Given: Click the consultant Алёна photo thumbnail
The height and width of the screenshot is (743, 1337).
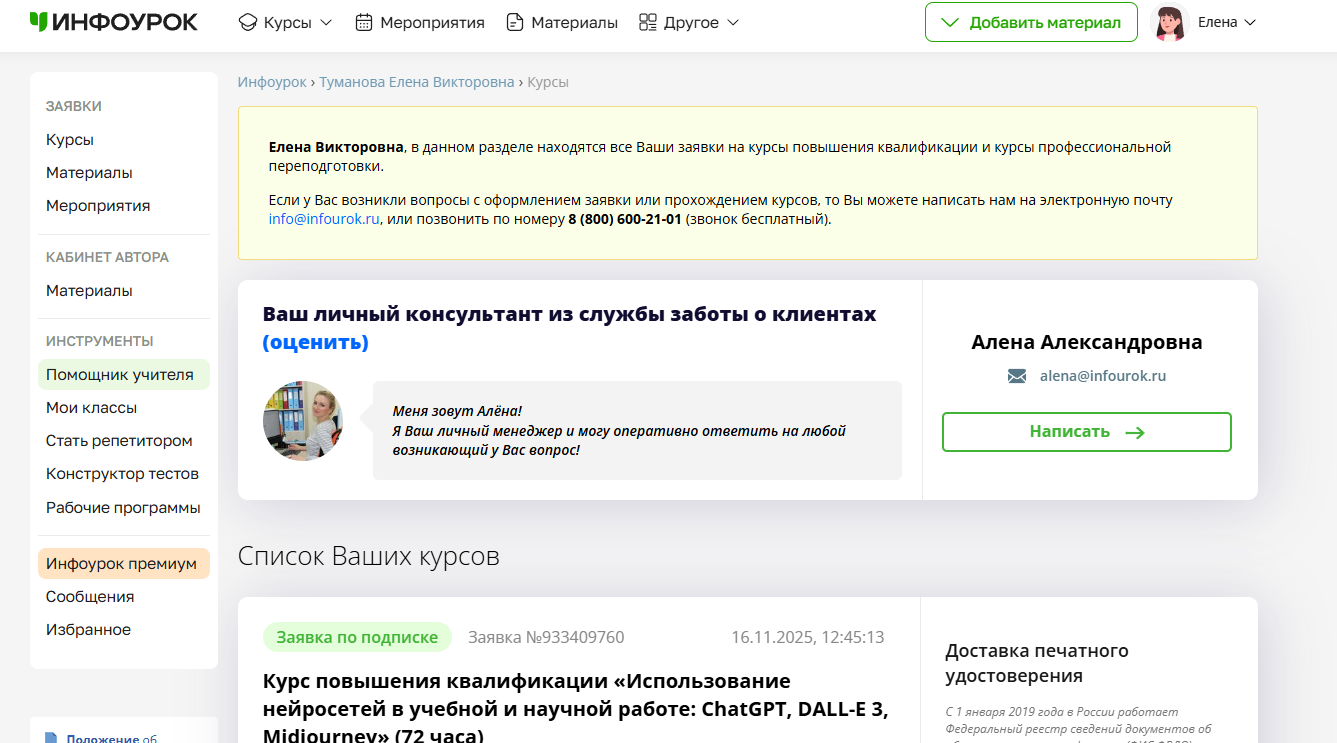Looking at the screenshot, I should 303,420.
